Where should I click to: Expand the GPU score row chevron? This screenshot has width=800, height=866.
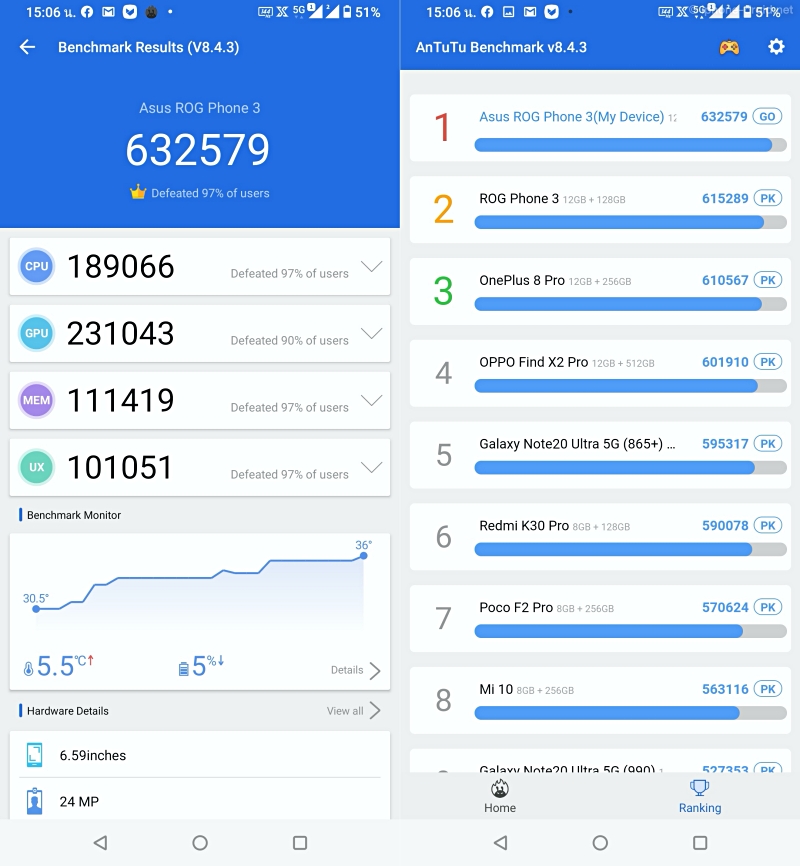pos(371,333)
